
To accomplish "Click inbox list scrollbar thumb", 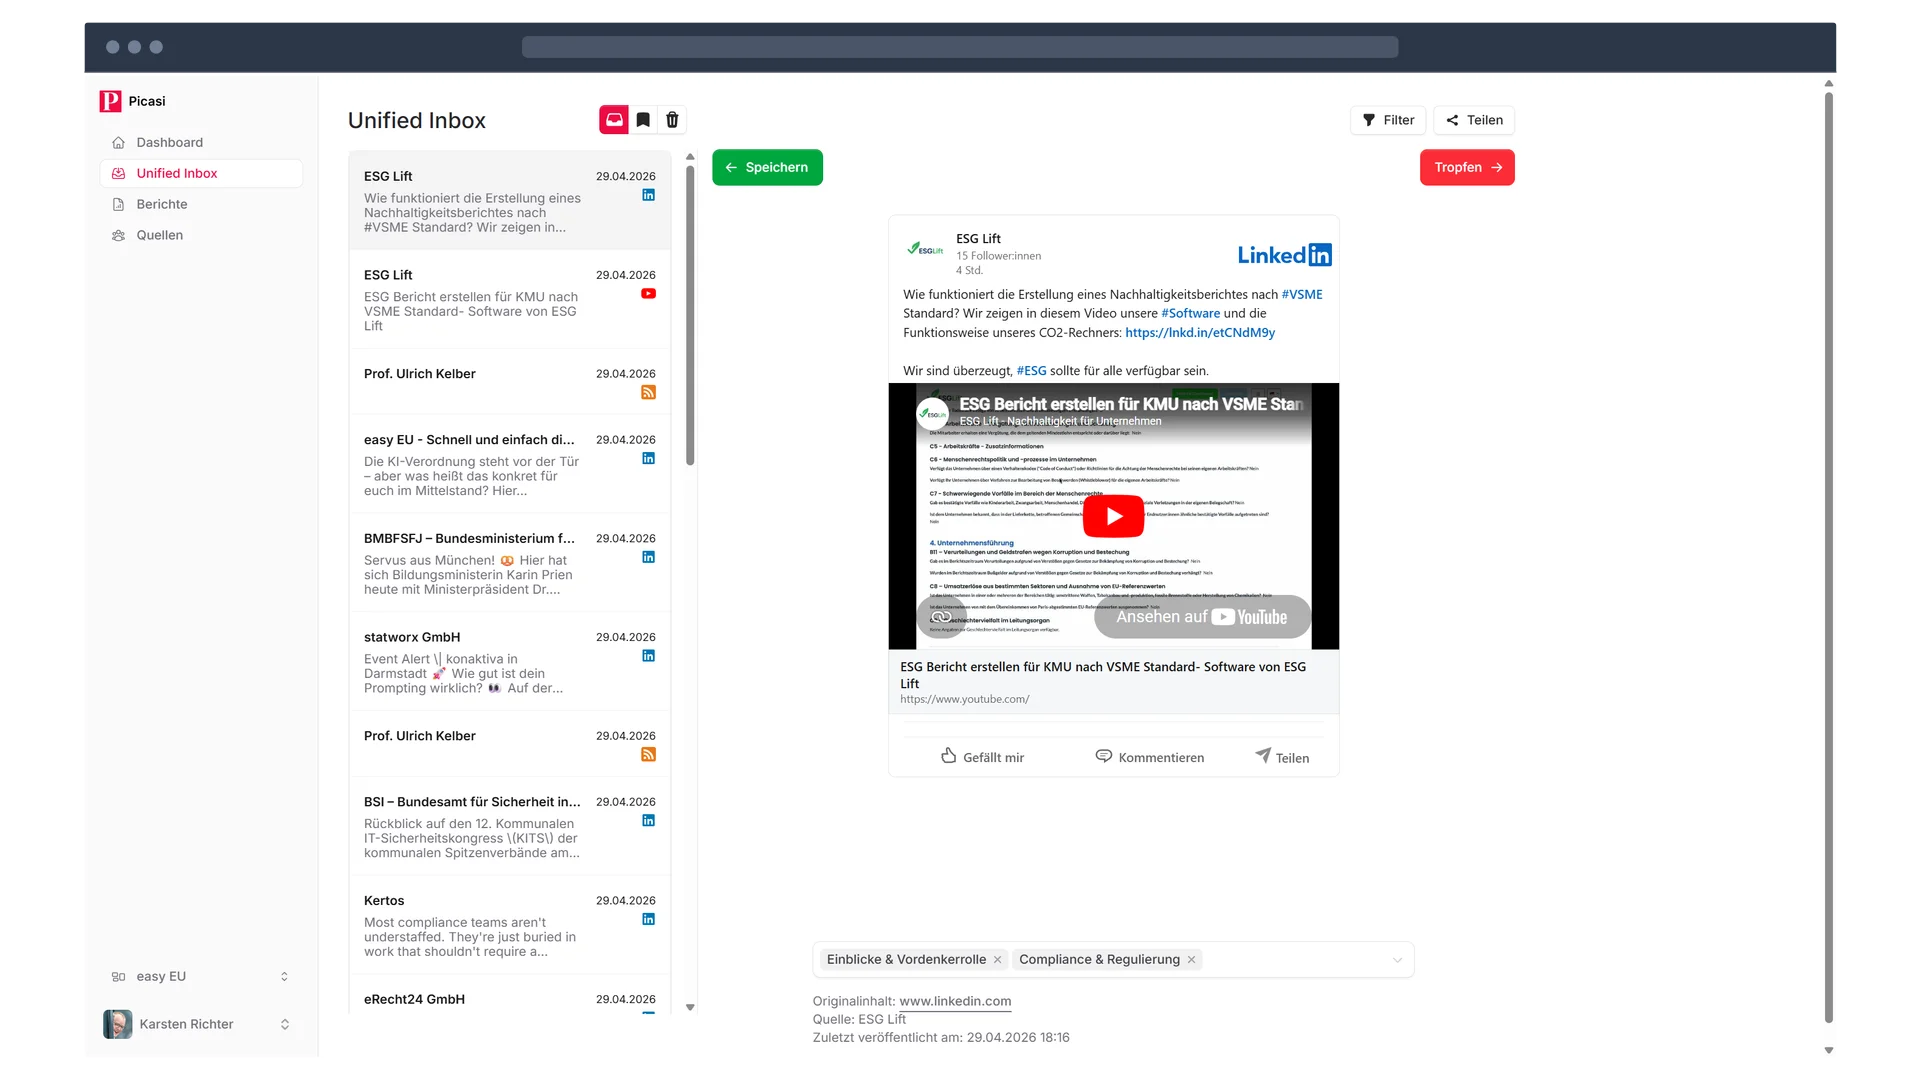I will (690, 315).
